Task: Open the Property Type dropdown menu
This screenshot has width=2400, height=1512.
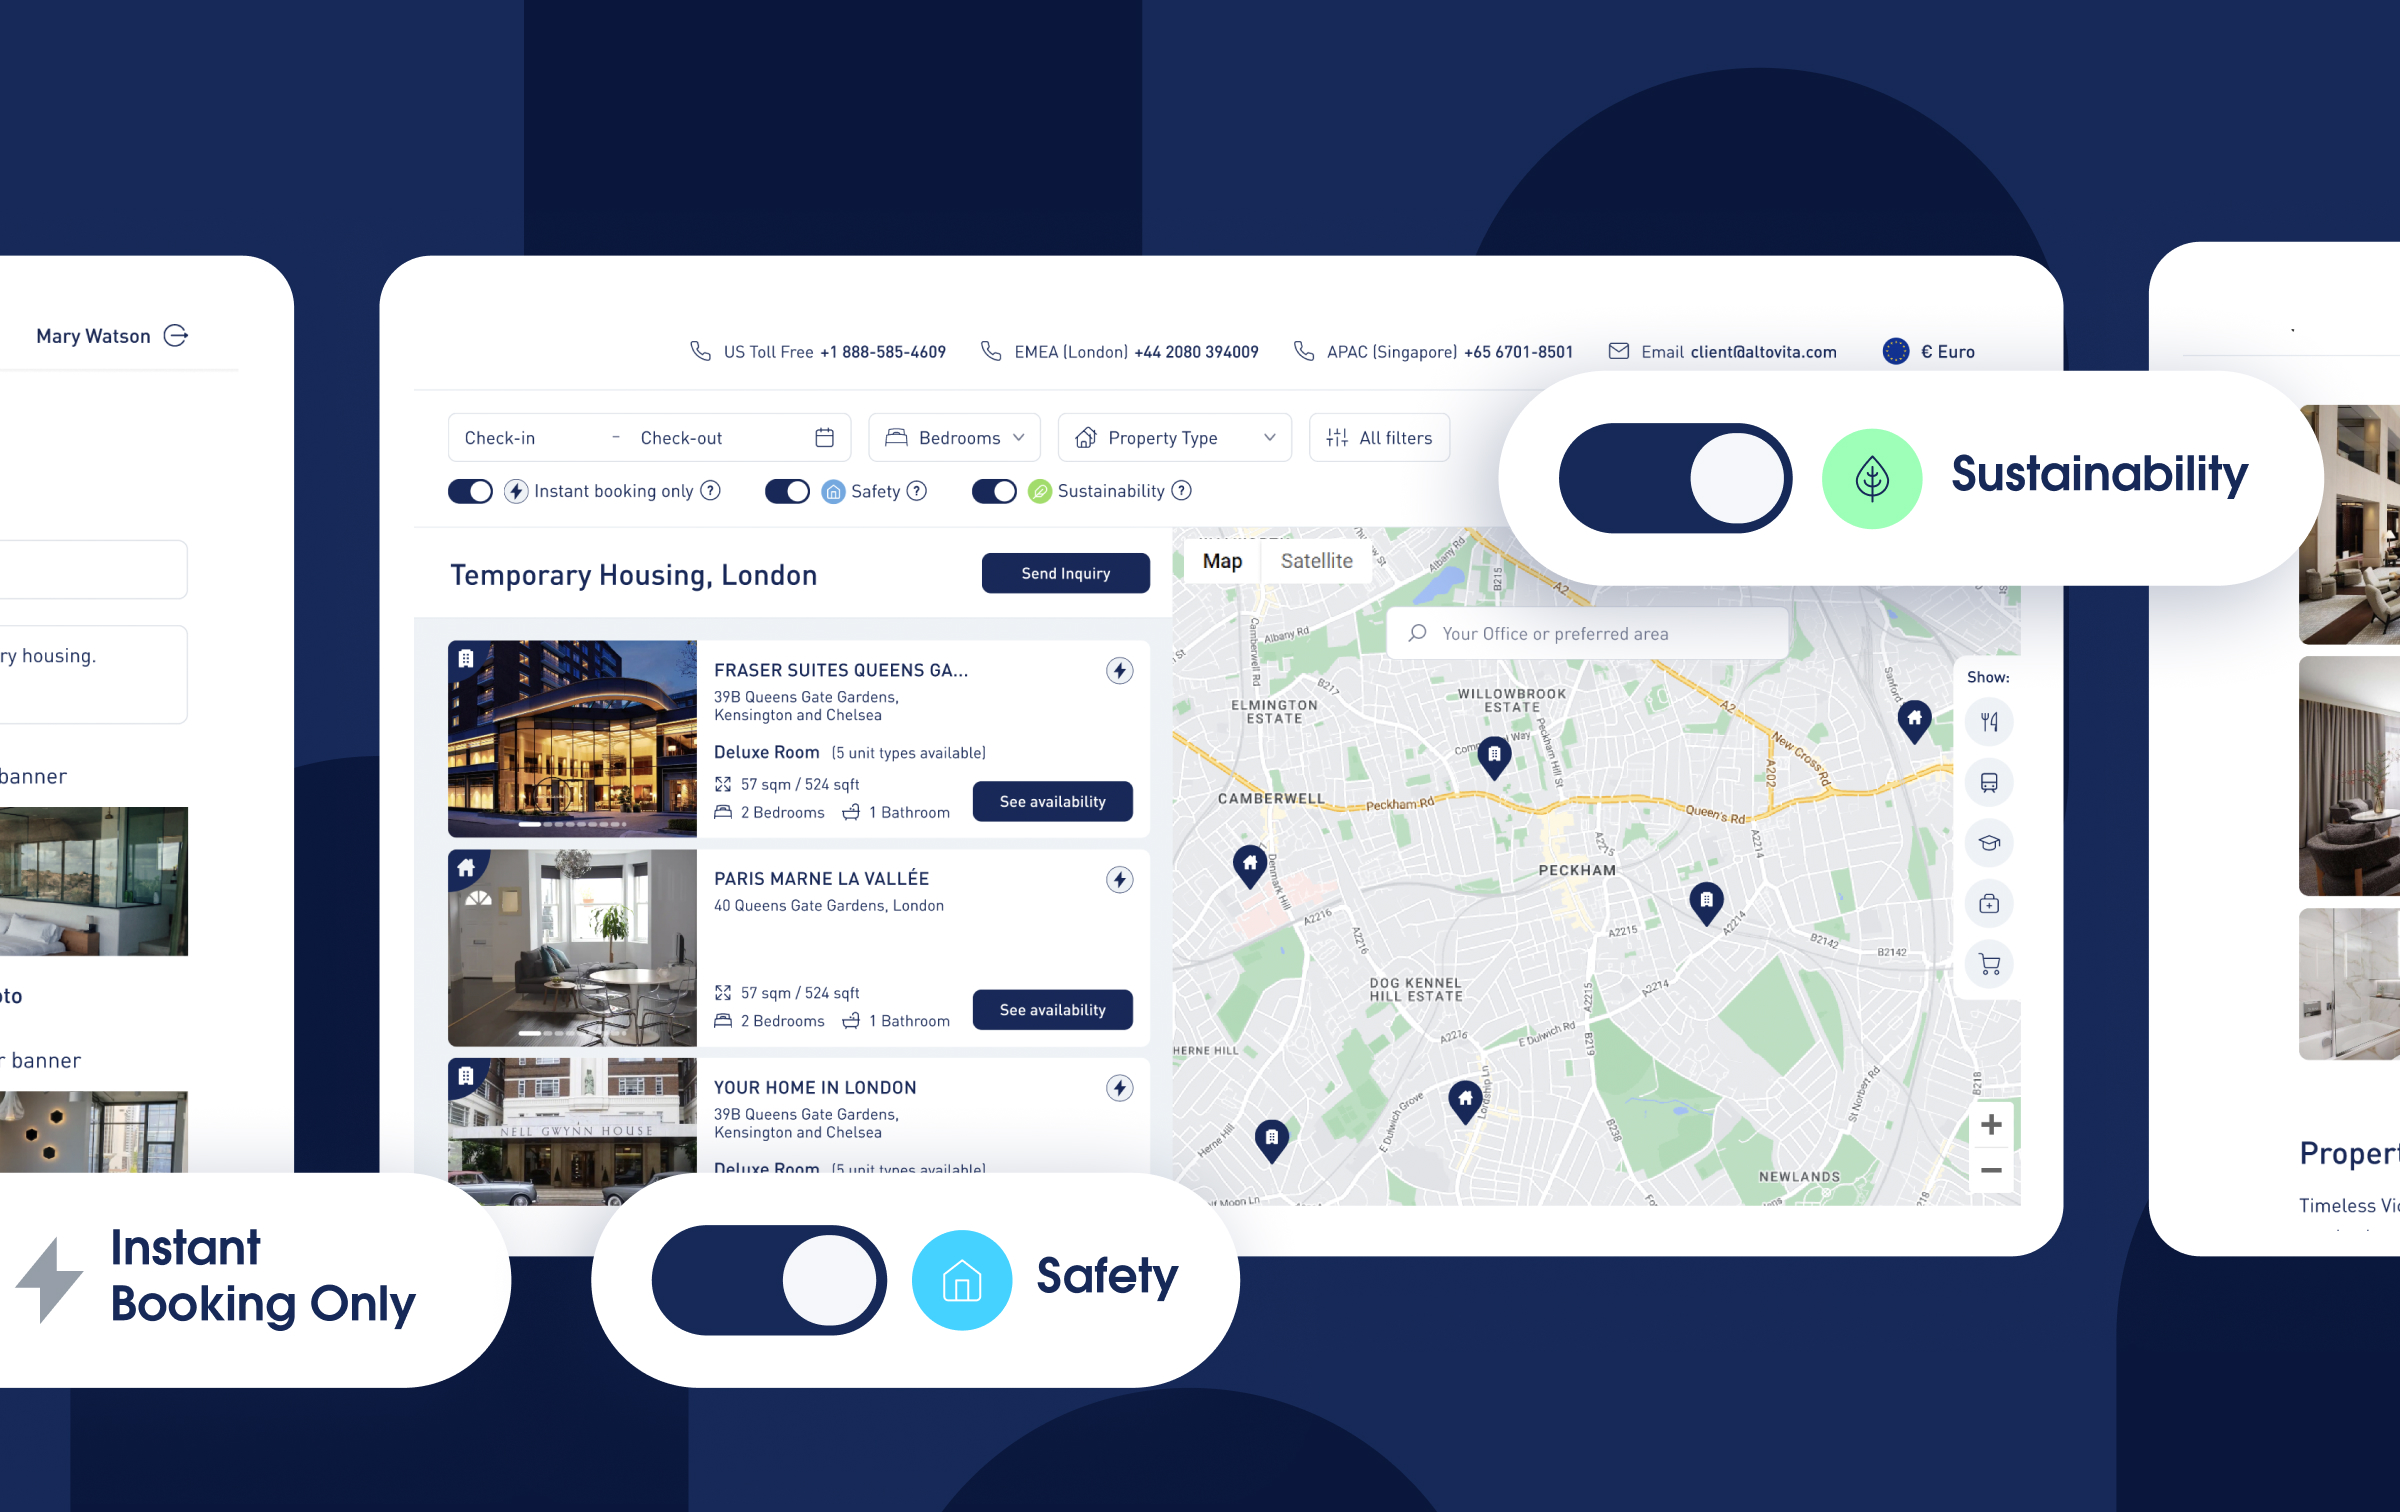Action: pos(1176,437)
